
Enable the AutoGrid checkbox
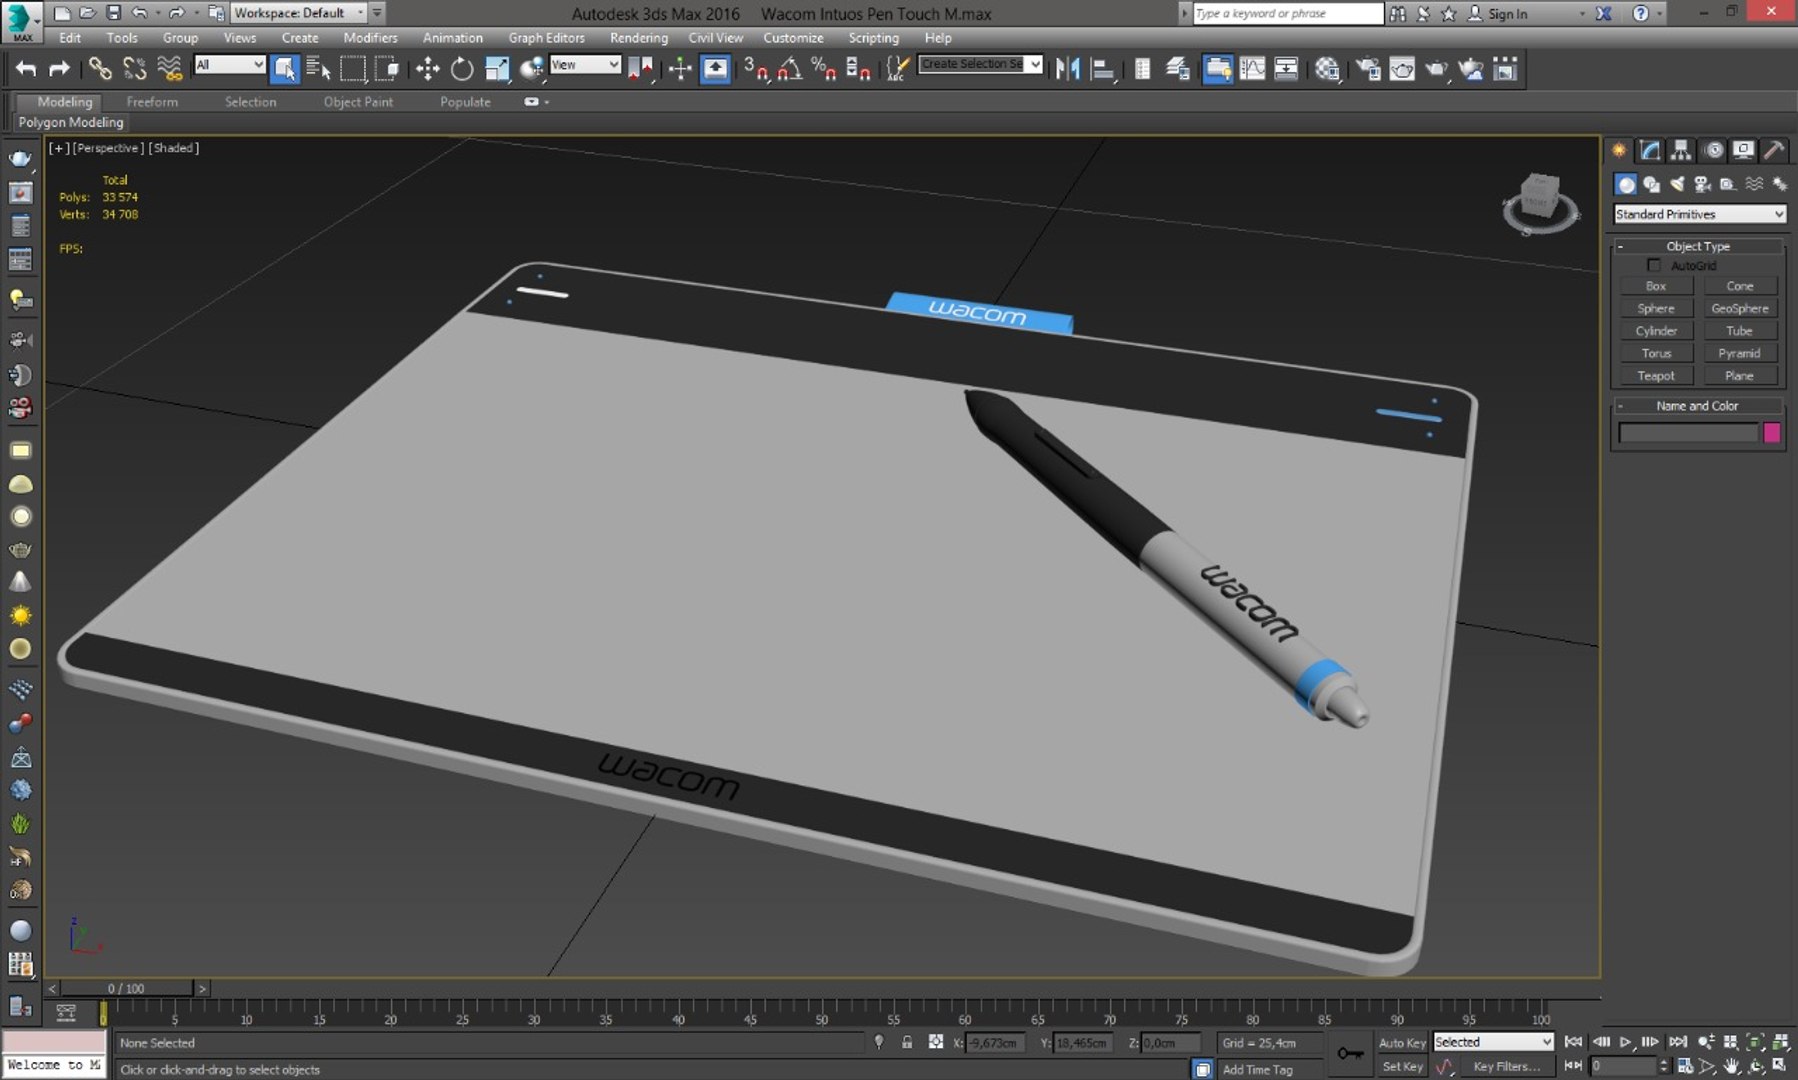click(1653, 265)
